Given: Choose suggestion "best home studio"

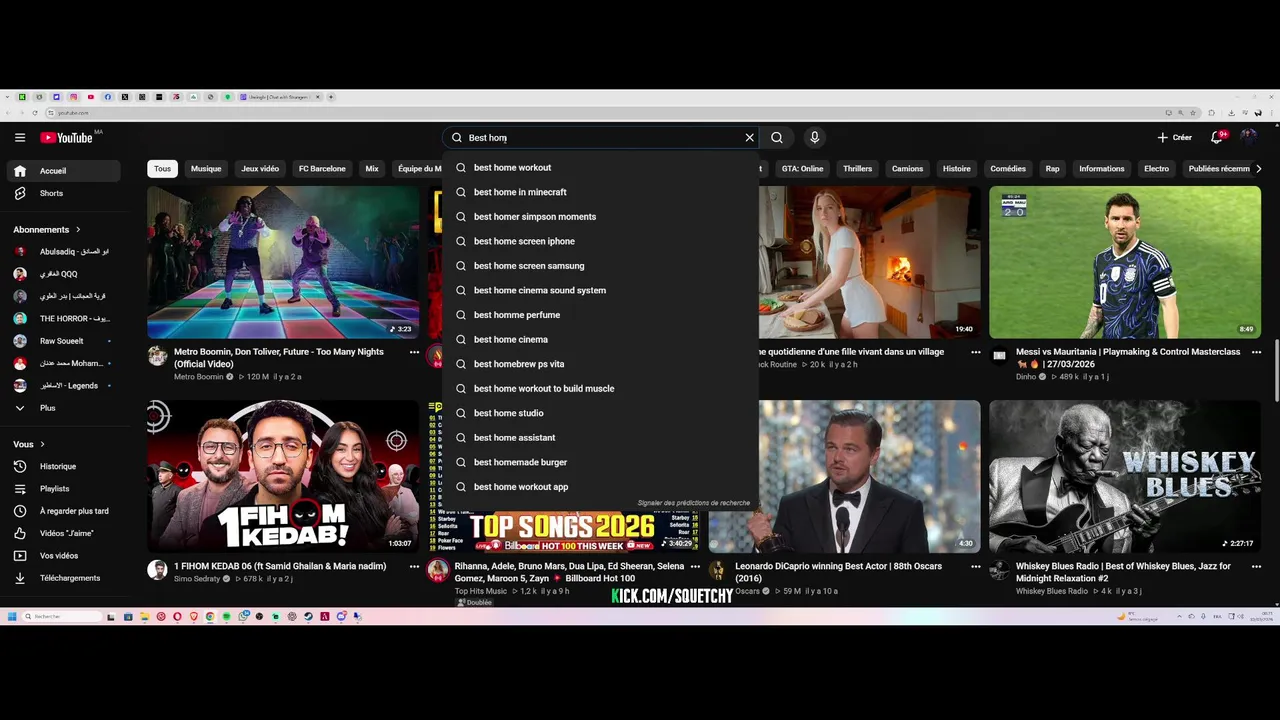Looking at the screenshot, I should (x=601, y=413).
